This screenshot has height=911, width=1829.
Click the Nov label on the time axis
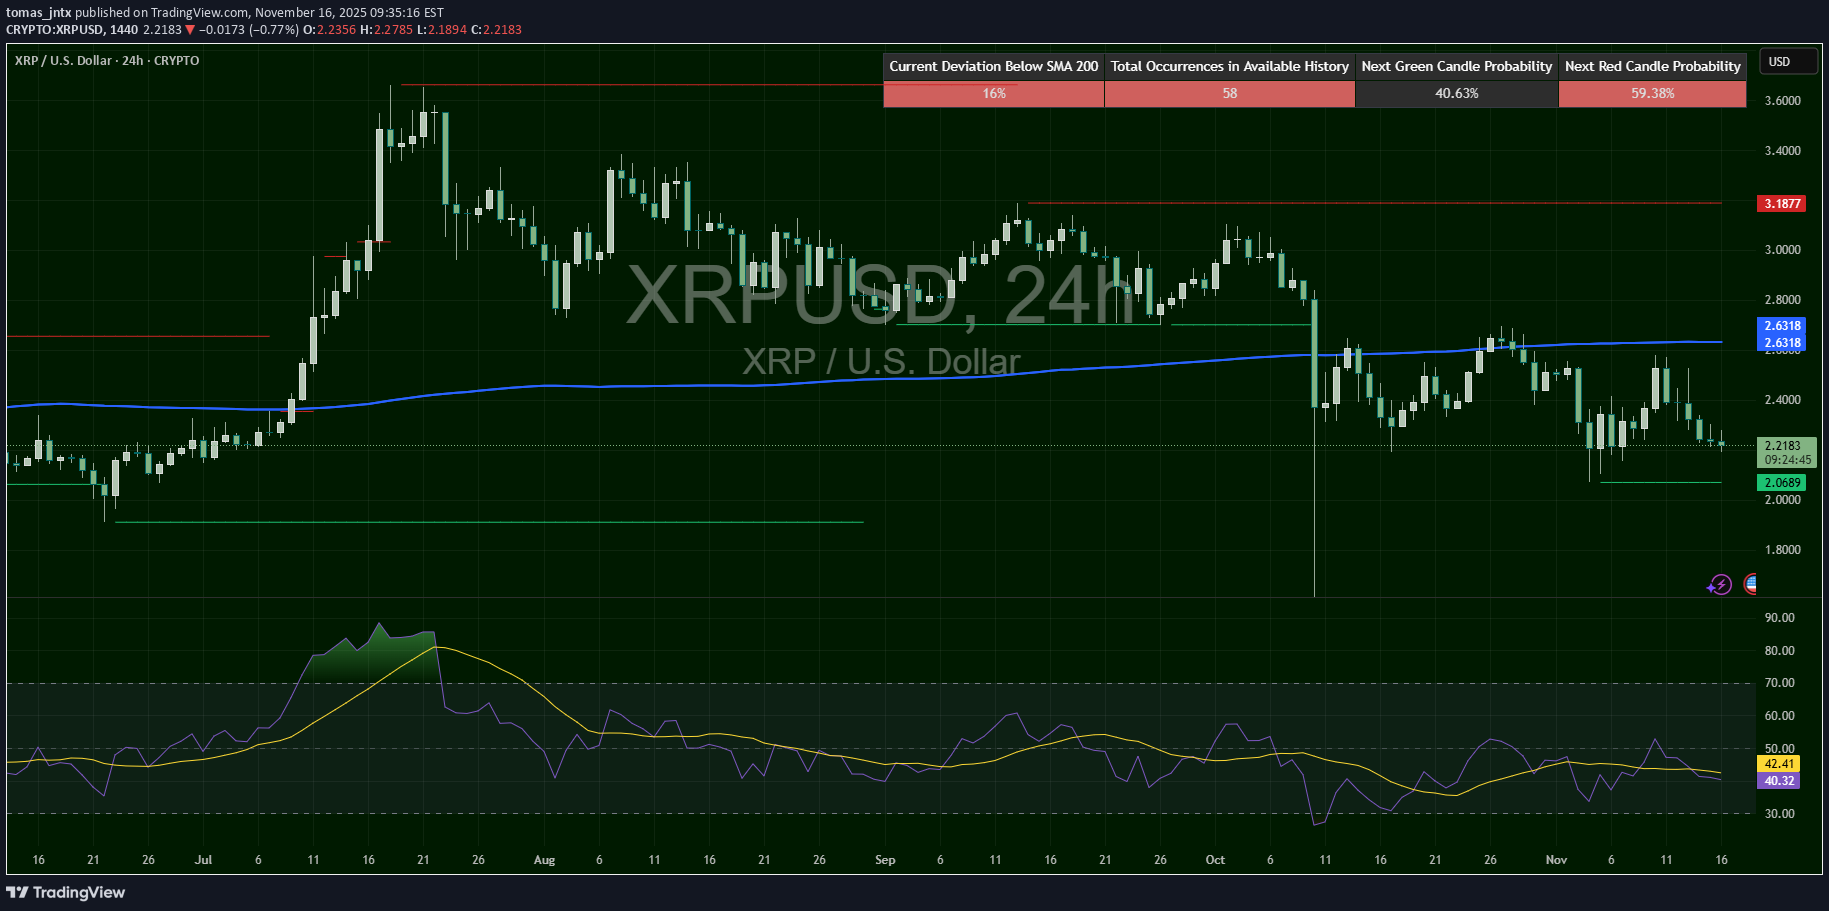point(1556,860)
